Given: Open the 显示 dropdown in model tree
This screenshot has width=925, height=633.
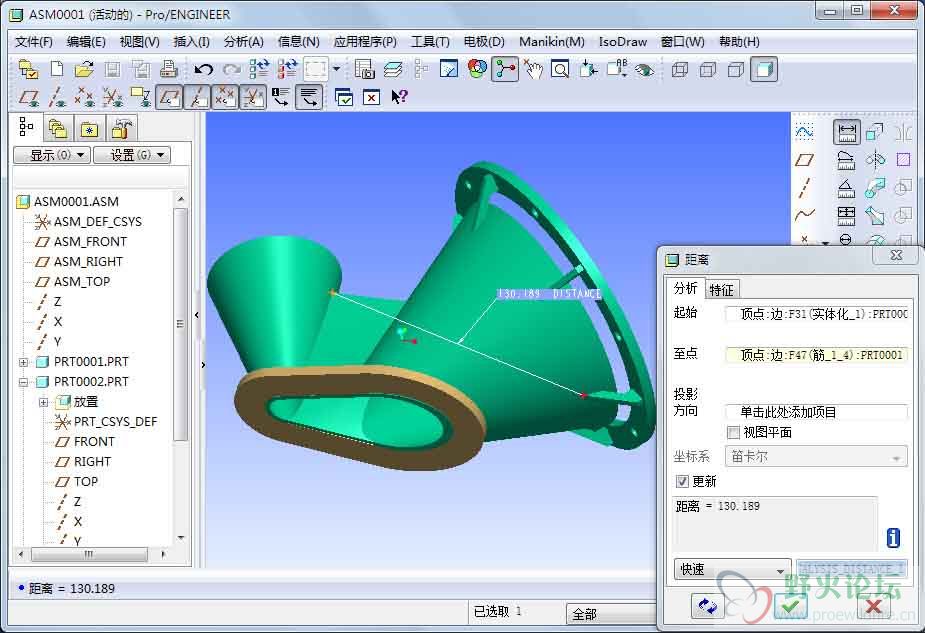Looking at the screenshot, I should (x=52, y=155).
